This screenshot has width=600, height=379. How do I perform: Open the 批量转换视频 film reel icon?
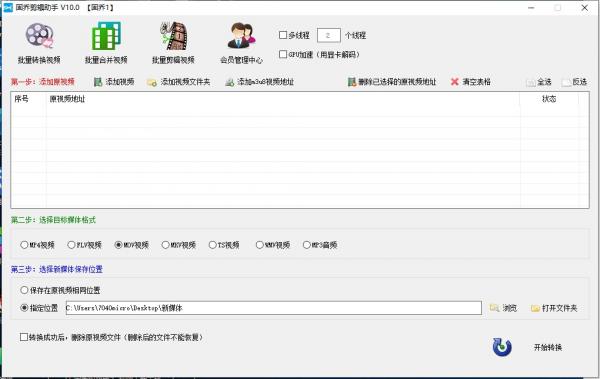point(39,36)
